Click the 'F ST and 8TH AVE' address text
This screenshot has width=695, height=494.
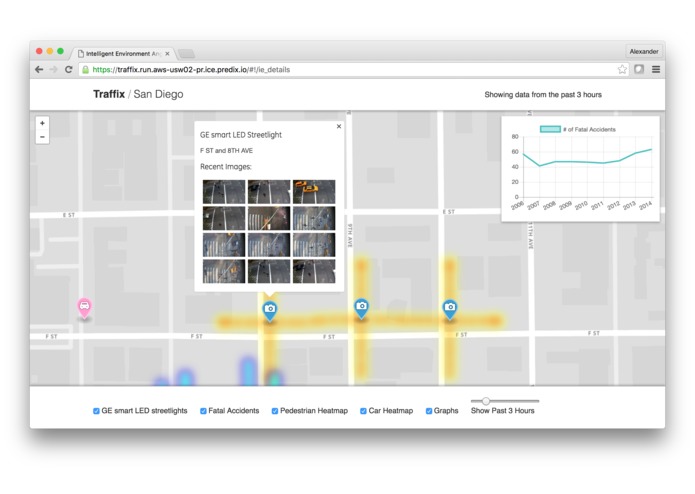point(226,151)
